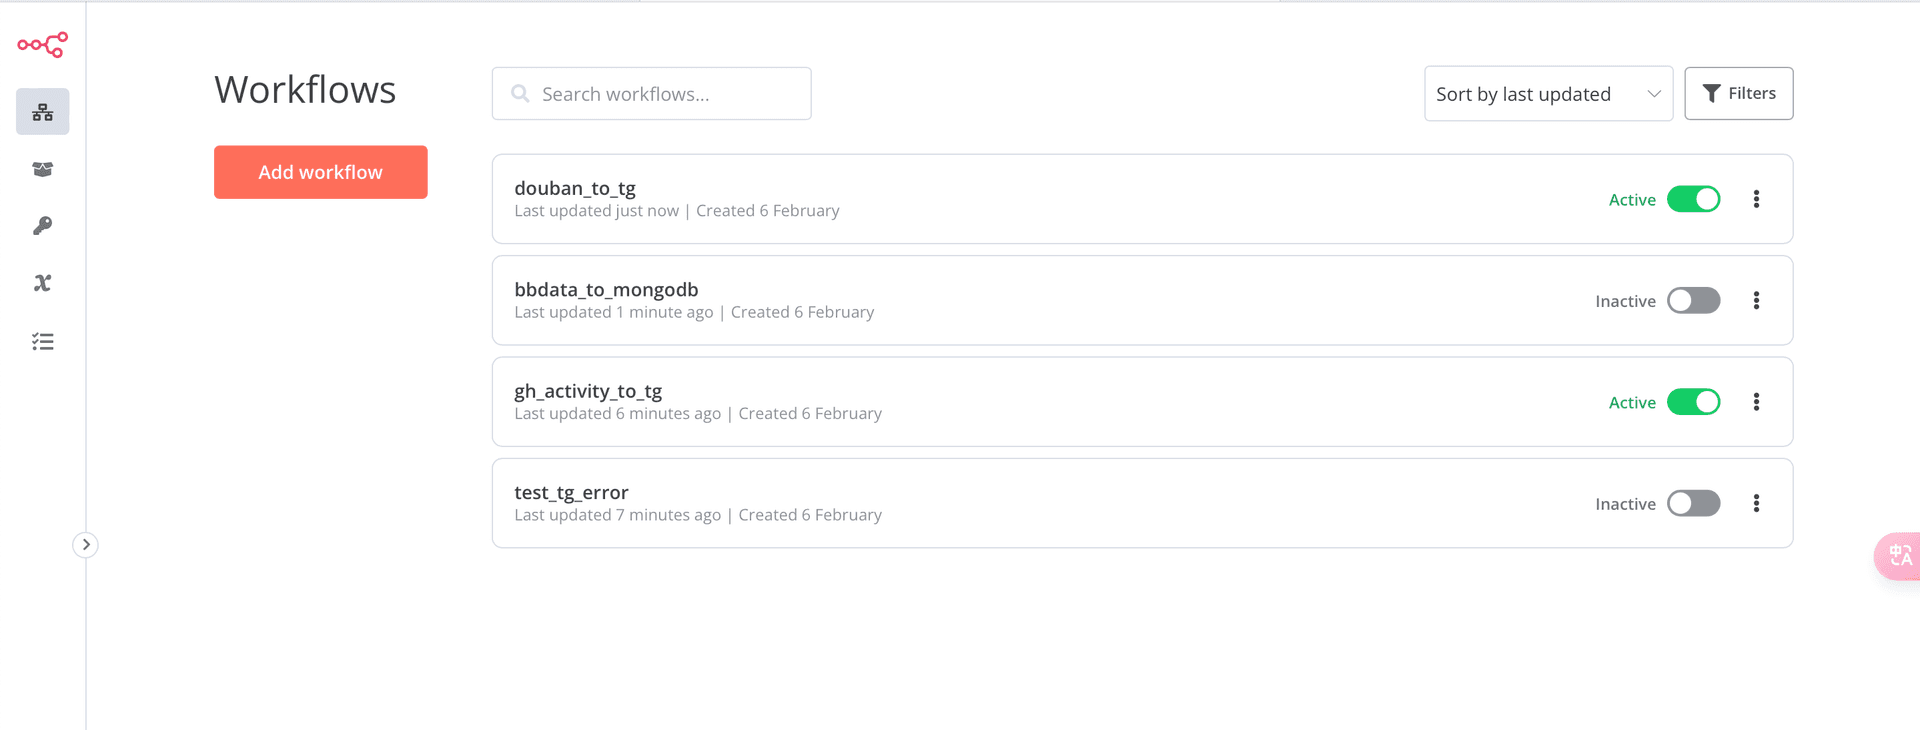The image size is (1920, 730).
Task: Click the Search workflows input field
Action: (x=651, y=94)
